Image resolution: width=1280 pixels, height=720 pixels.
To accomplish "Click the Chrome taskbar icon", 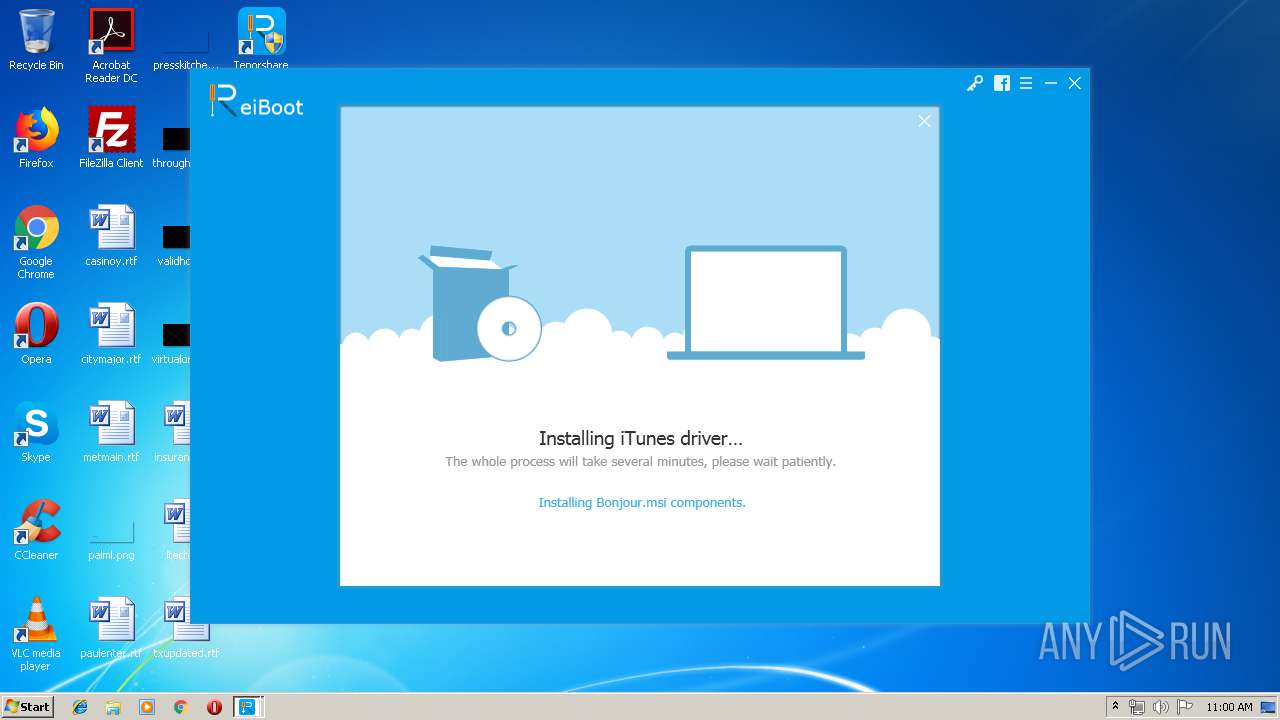I will pos(180,707).
